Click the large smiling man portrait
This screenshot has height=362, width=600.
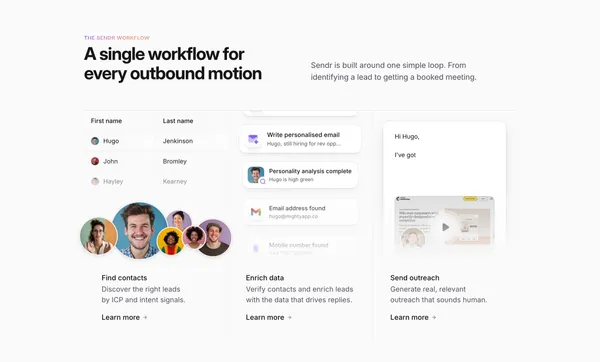coord(140,231)
